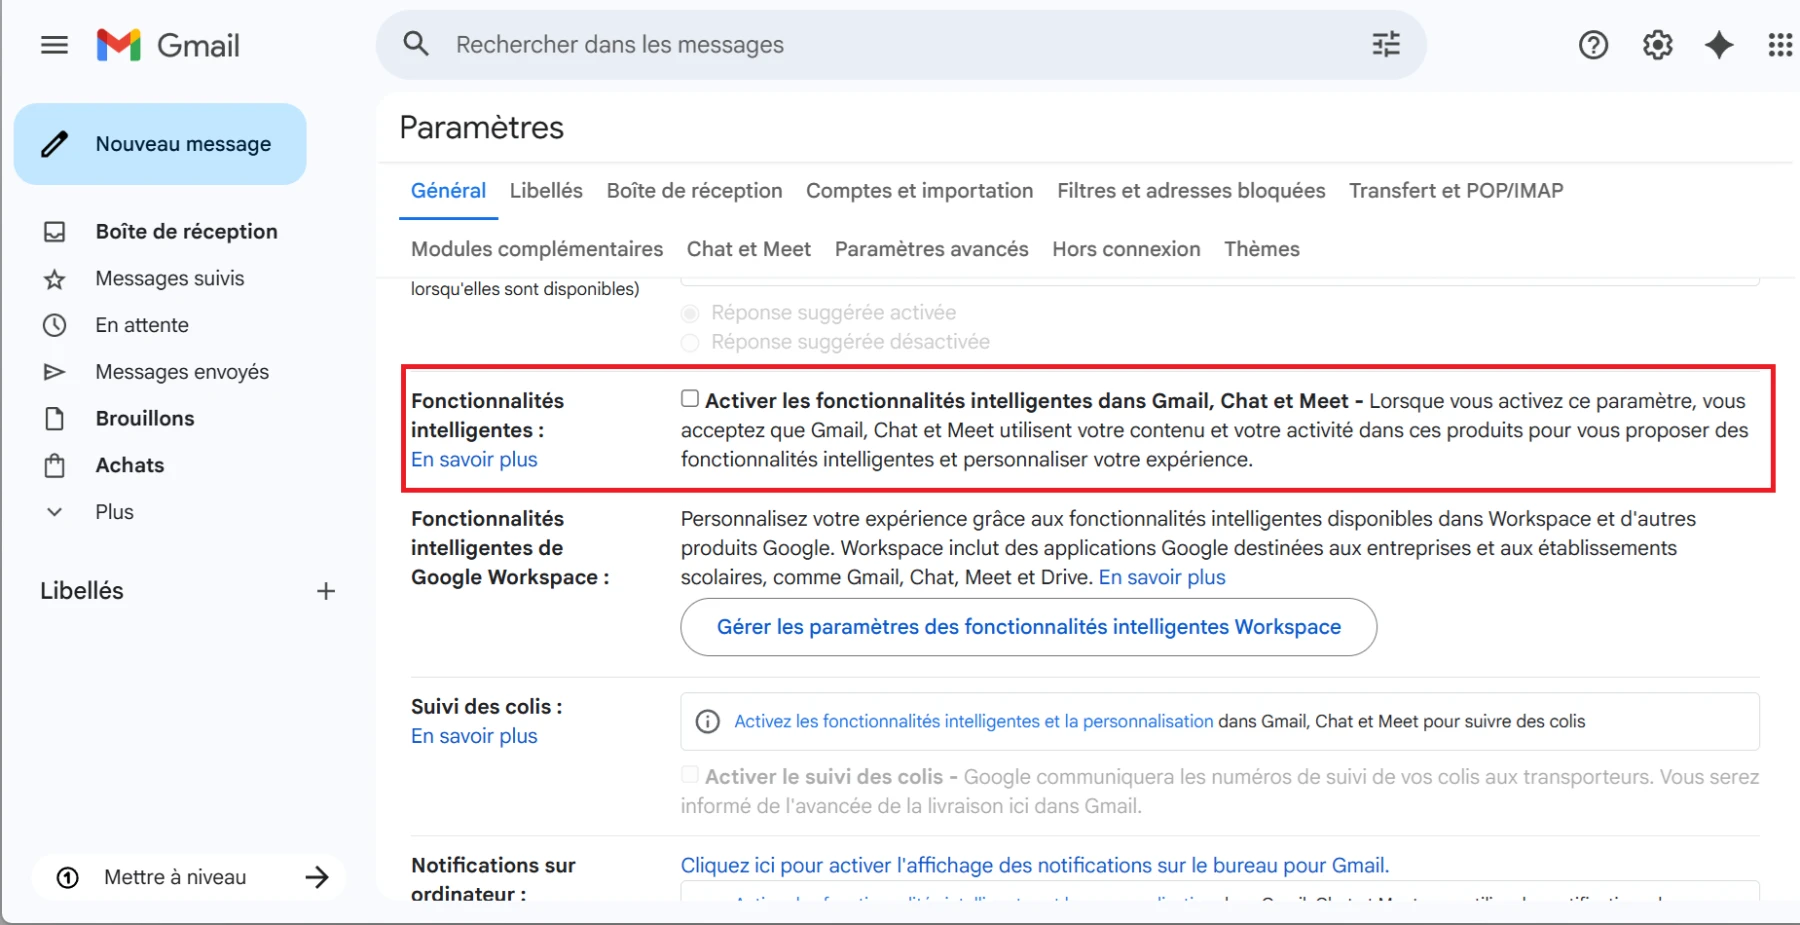
Task: Check Activer le suivi des colis
Action: coord(689,774)
